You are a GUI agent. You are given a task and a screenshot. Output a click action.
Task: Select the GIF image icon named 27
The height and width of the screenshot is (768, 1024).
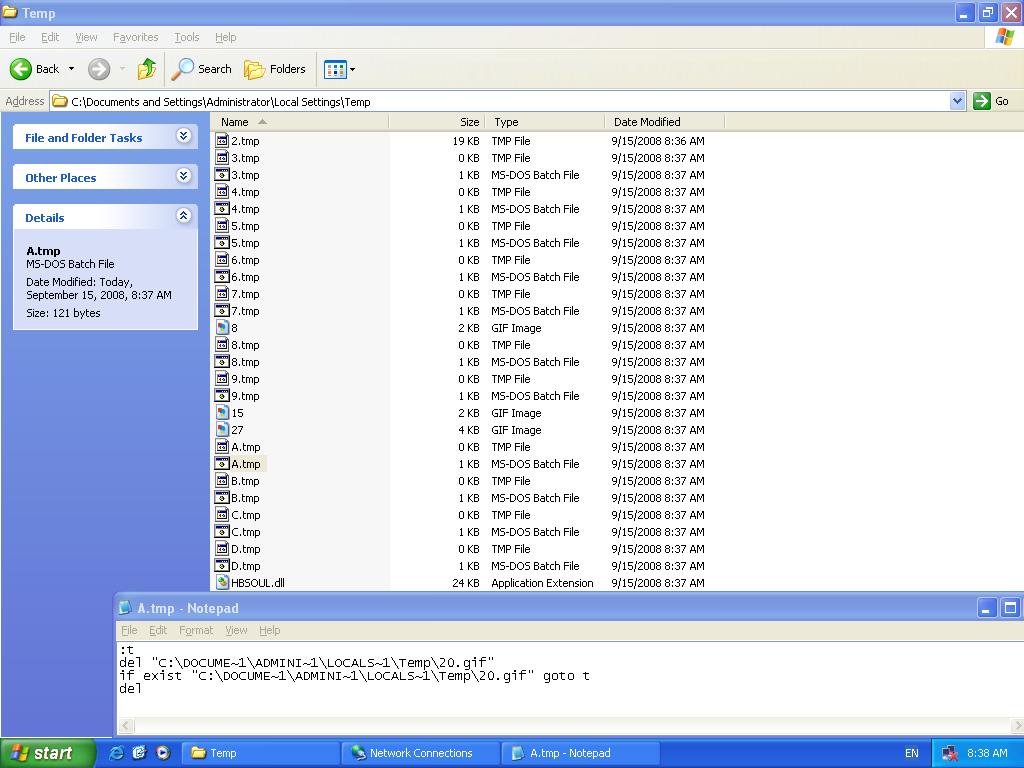click(222, 429)
